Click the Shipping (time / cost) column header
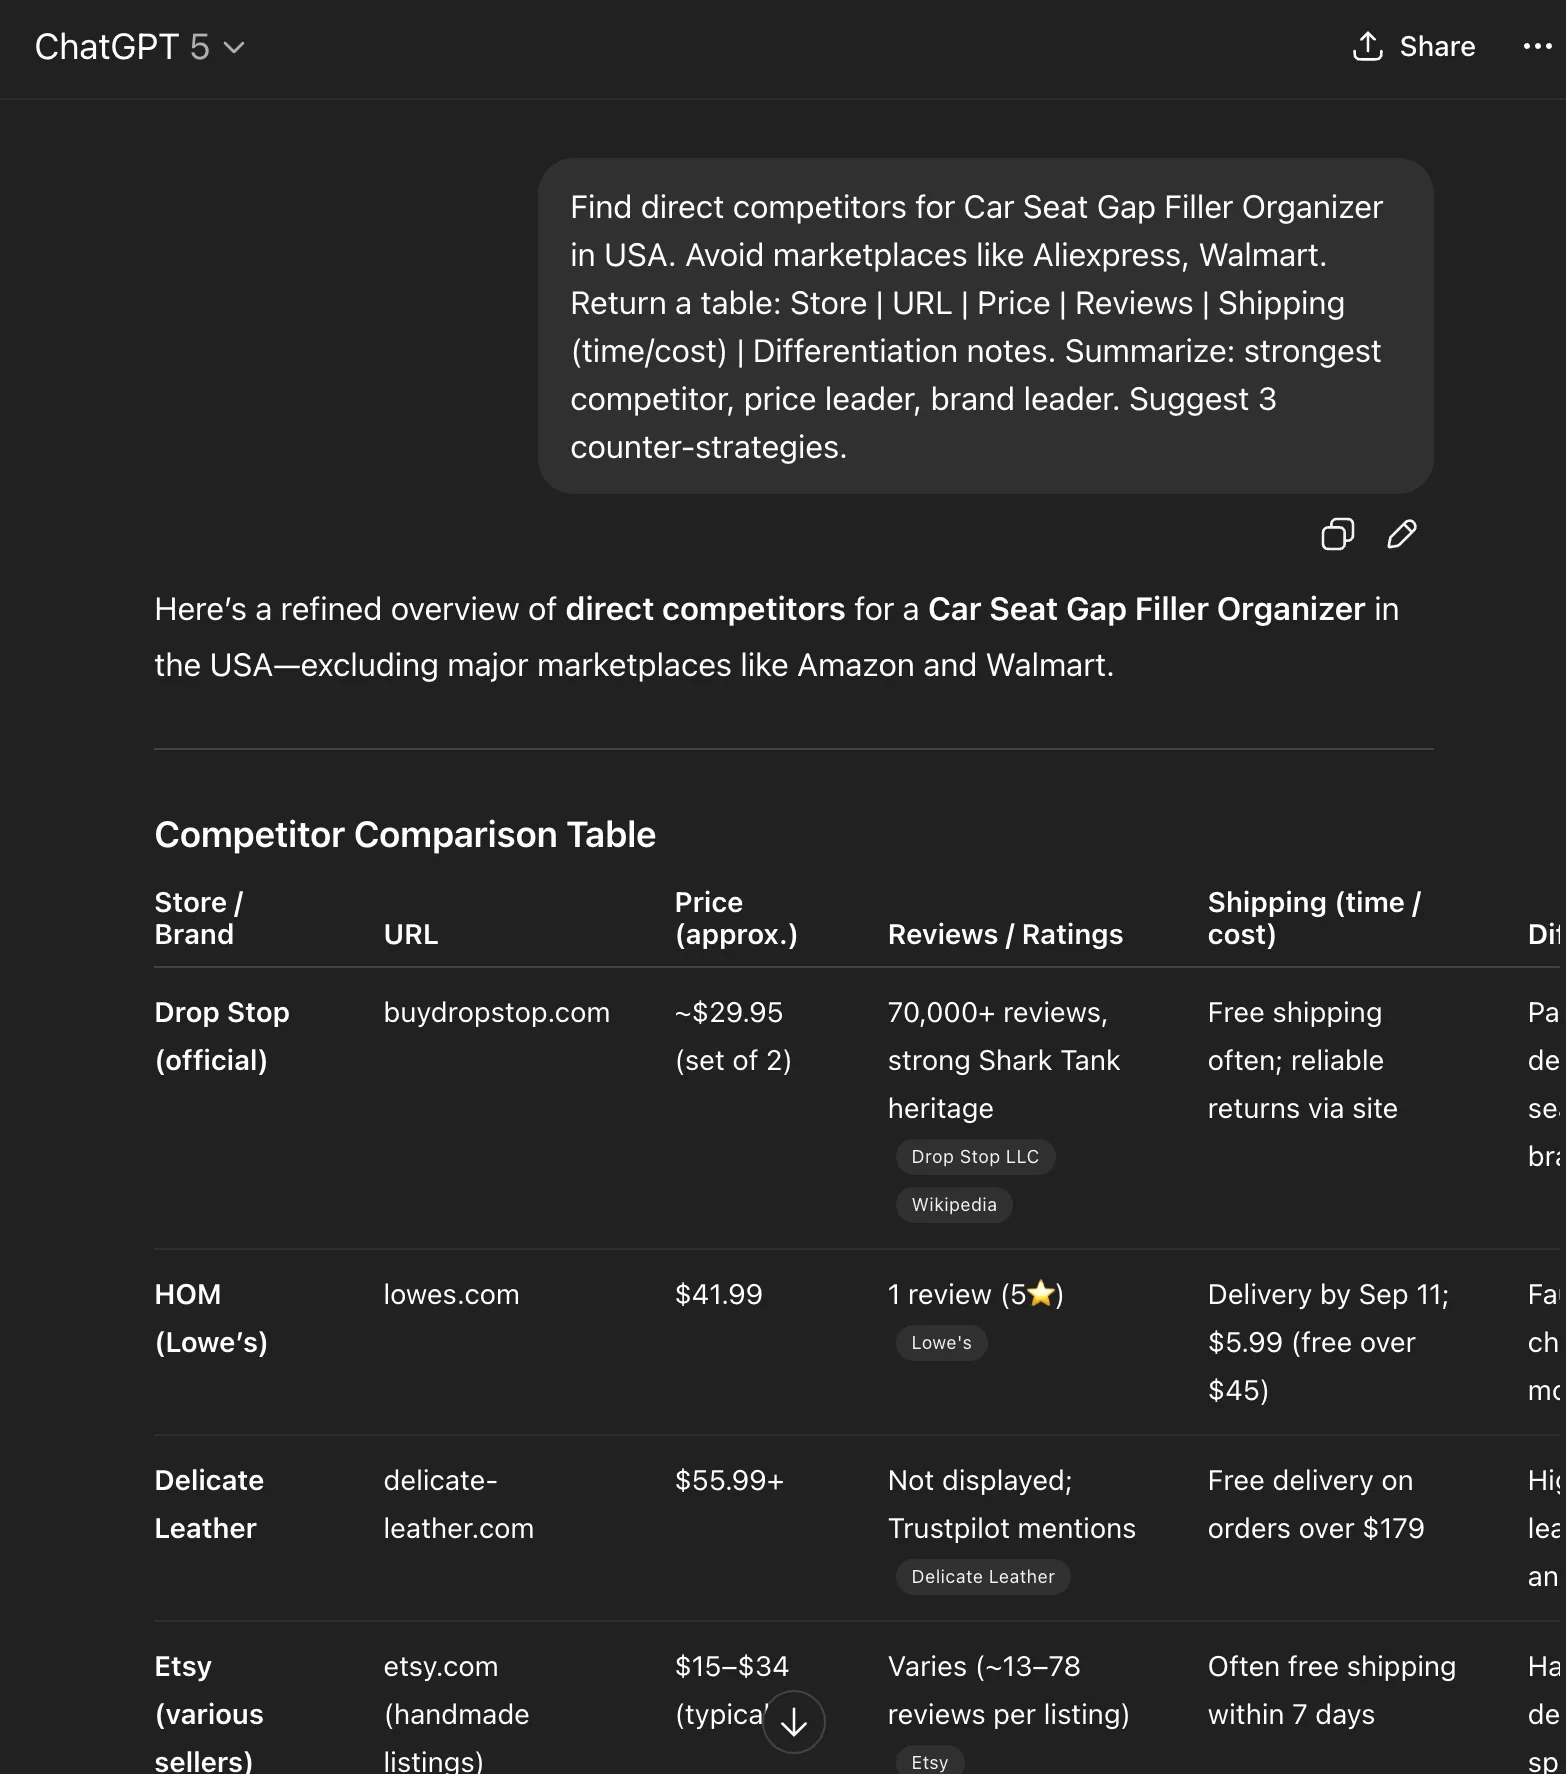 (x=1313, y=918)
